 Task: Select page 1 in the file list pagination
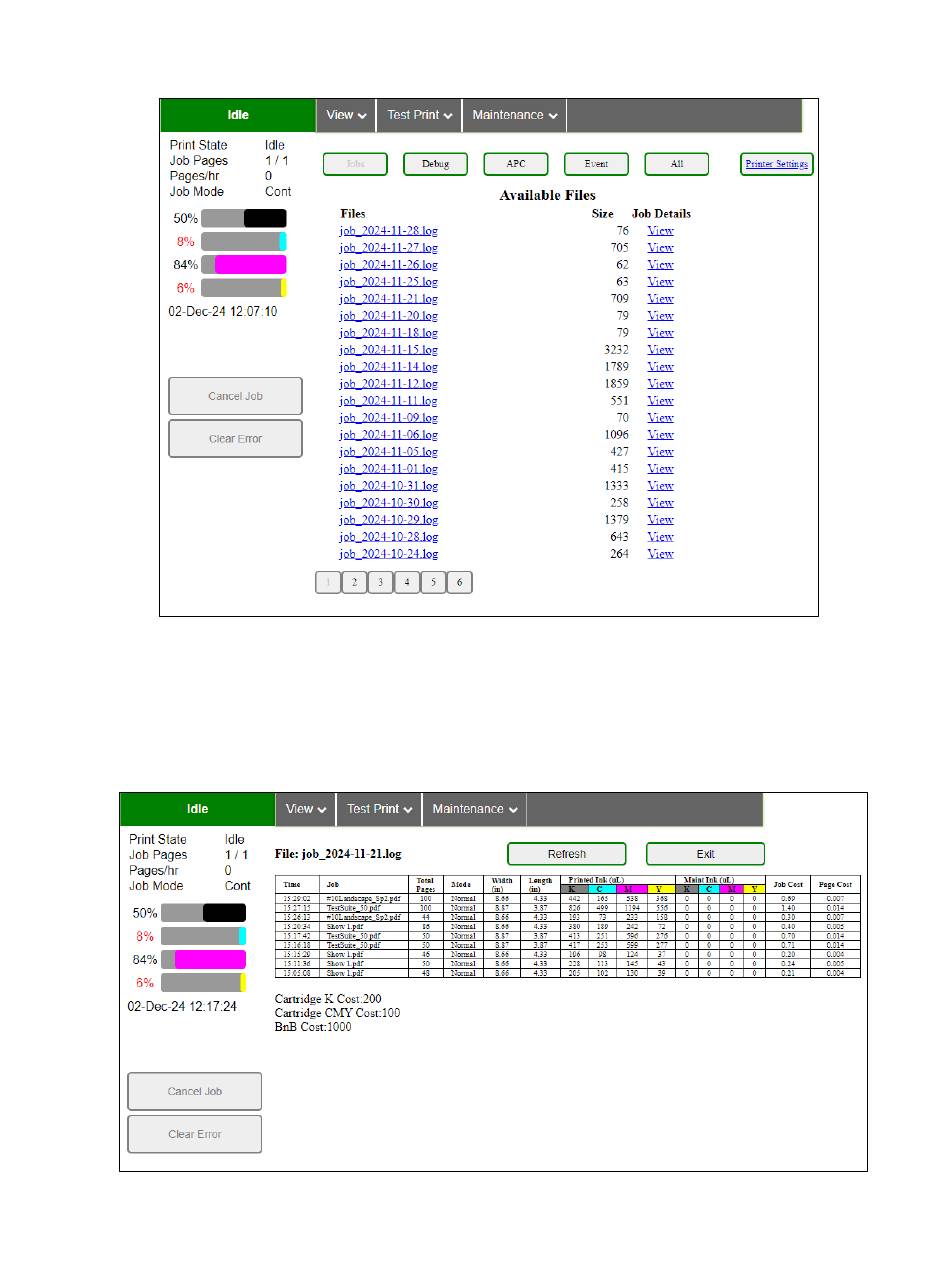coord(328,583)
